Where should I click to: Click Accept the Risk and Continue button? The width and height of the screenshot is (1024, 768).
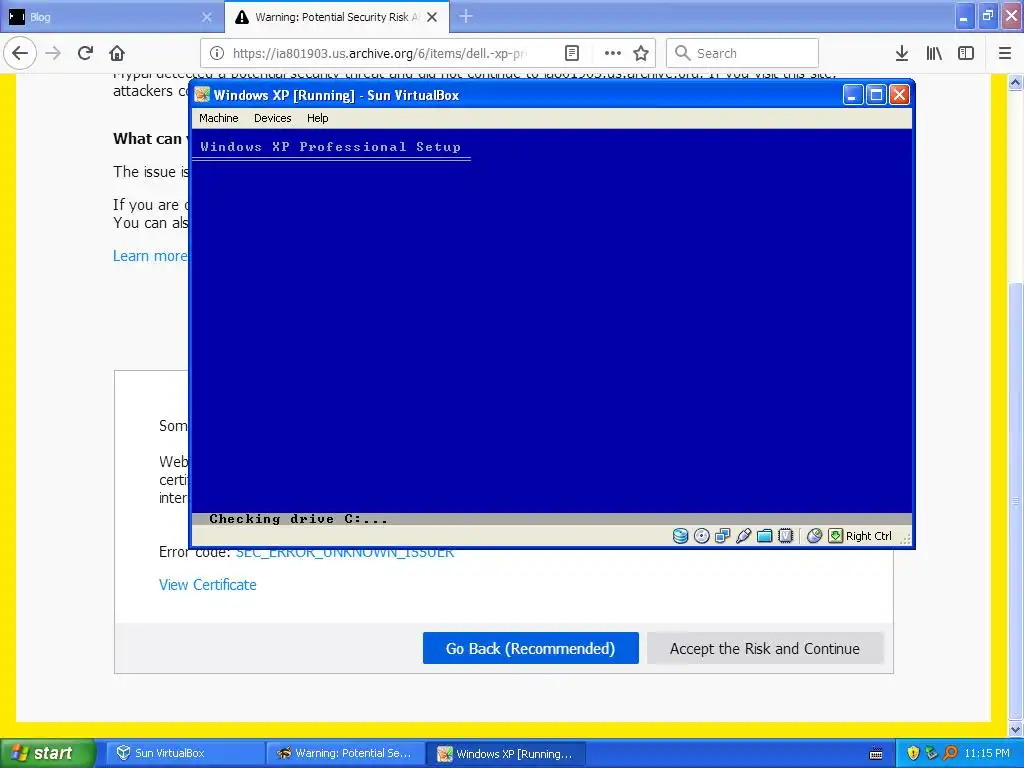(x=765, y=648)
